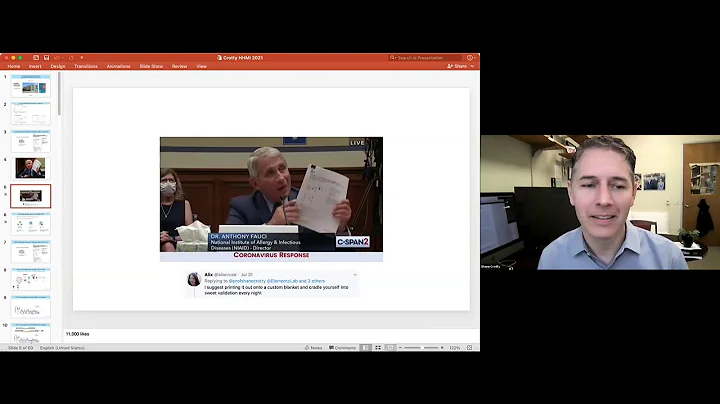Select slide 2 thumbnail

[31, 113]
